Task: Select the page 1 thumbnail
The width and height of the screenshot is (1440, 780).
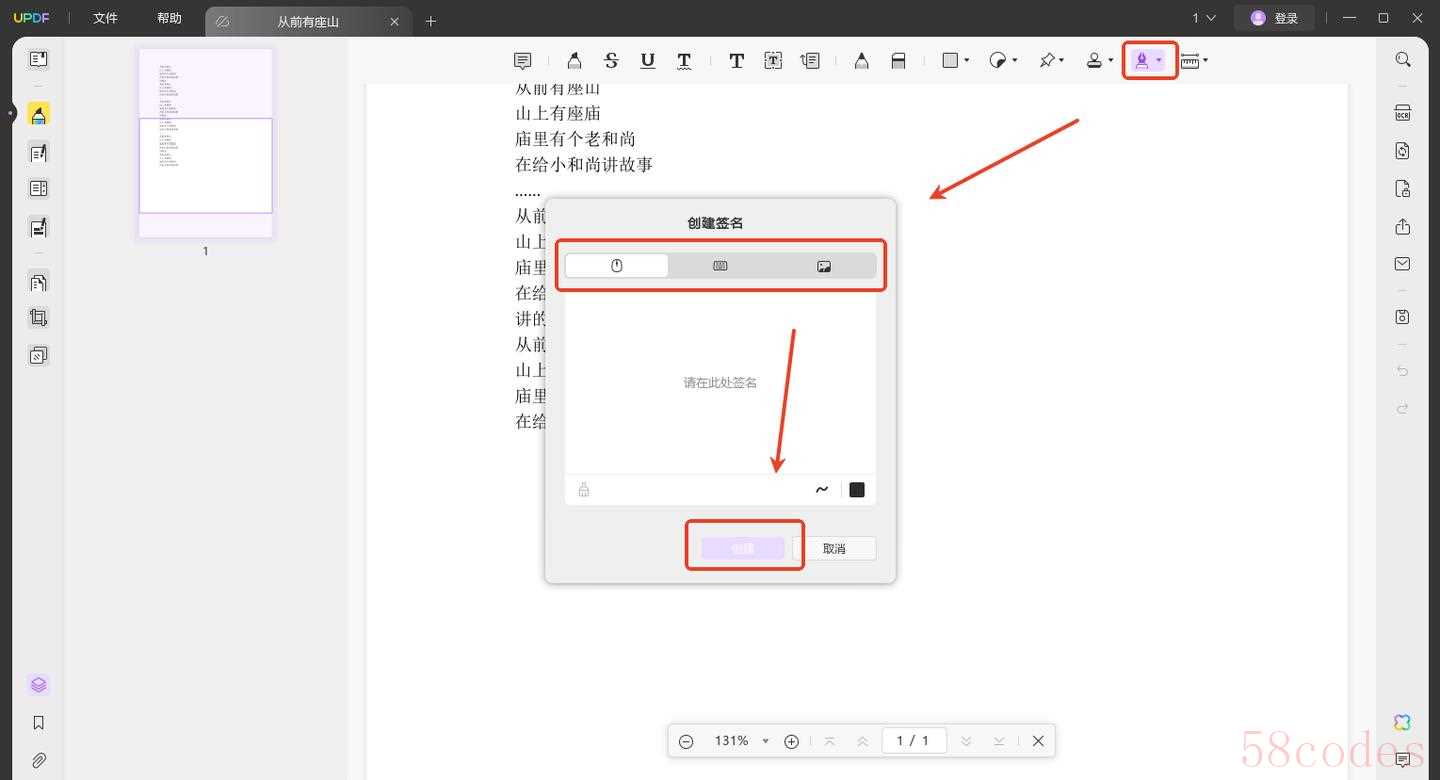Action: [205, 143]
